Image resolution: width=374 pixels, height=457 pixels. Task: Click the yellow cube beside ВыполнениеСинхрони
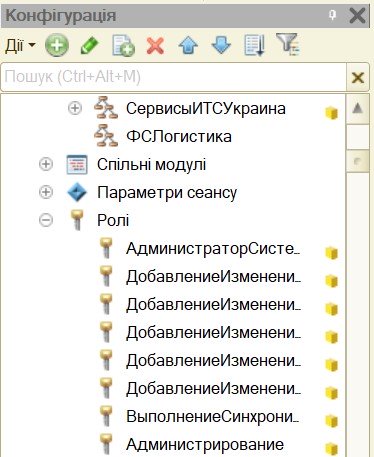tap(332, 421)
